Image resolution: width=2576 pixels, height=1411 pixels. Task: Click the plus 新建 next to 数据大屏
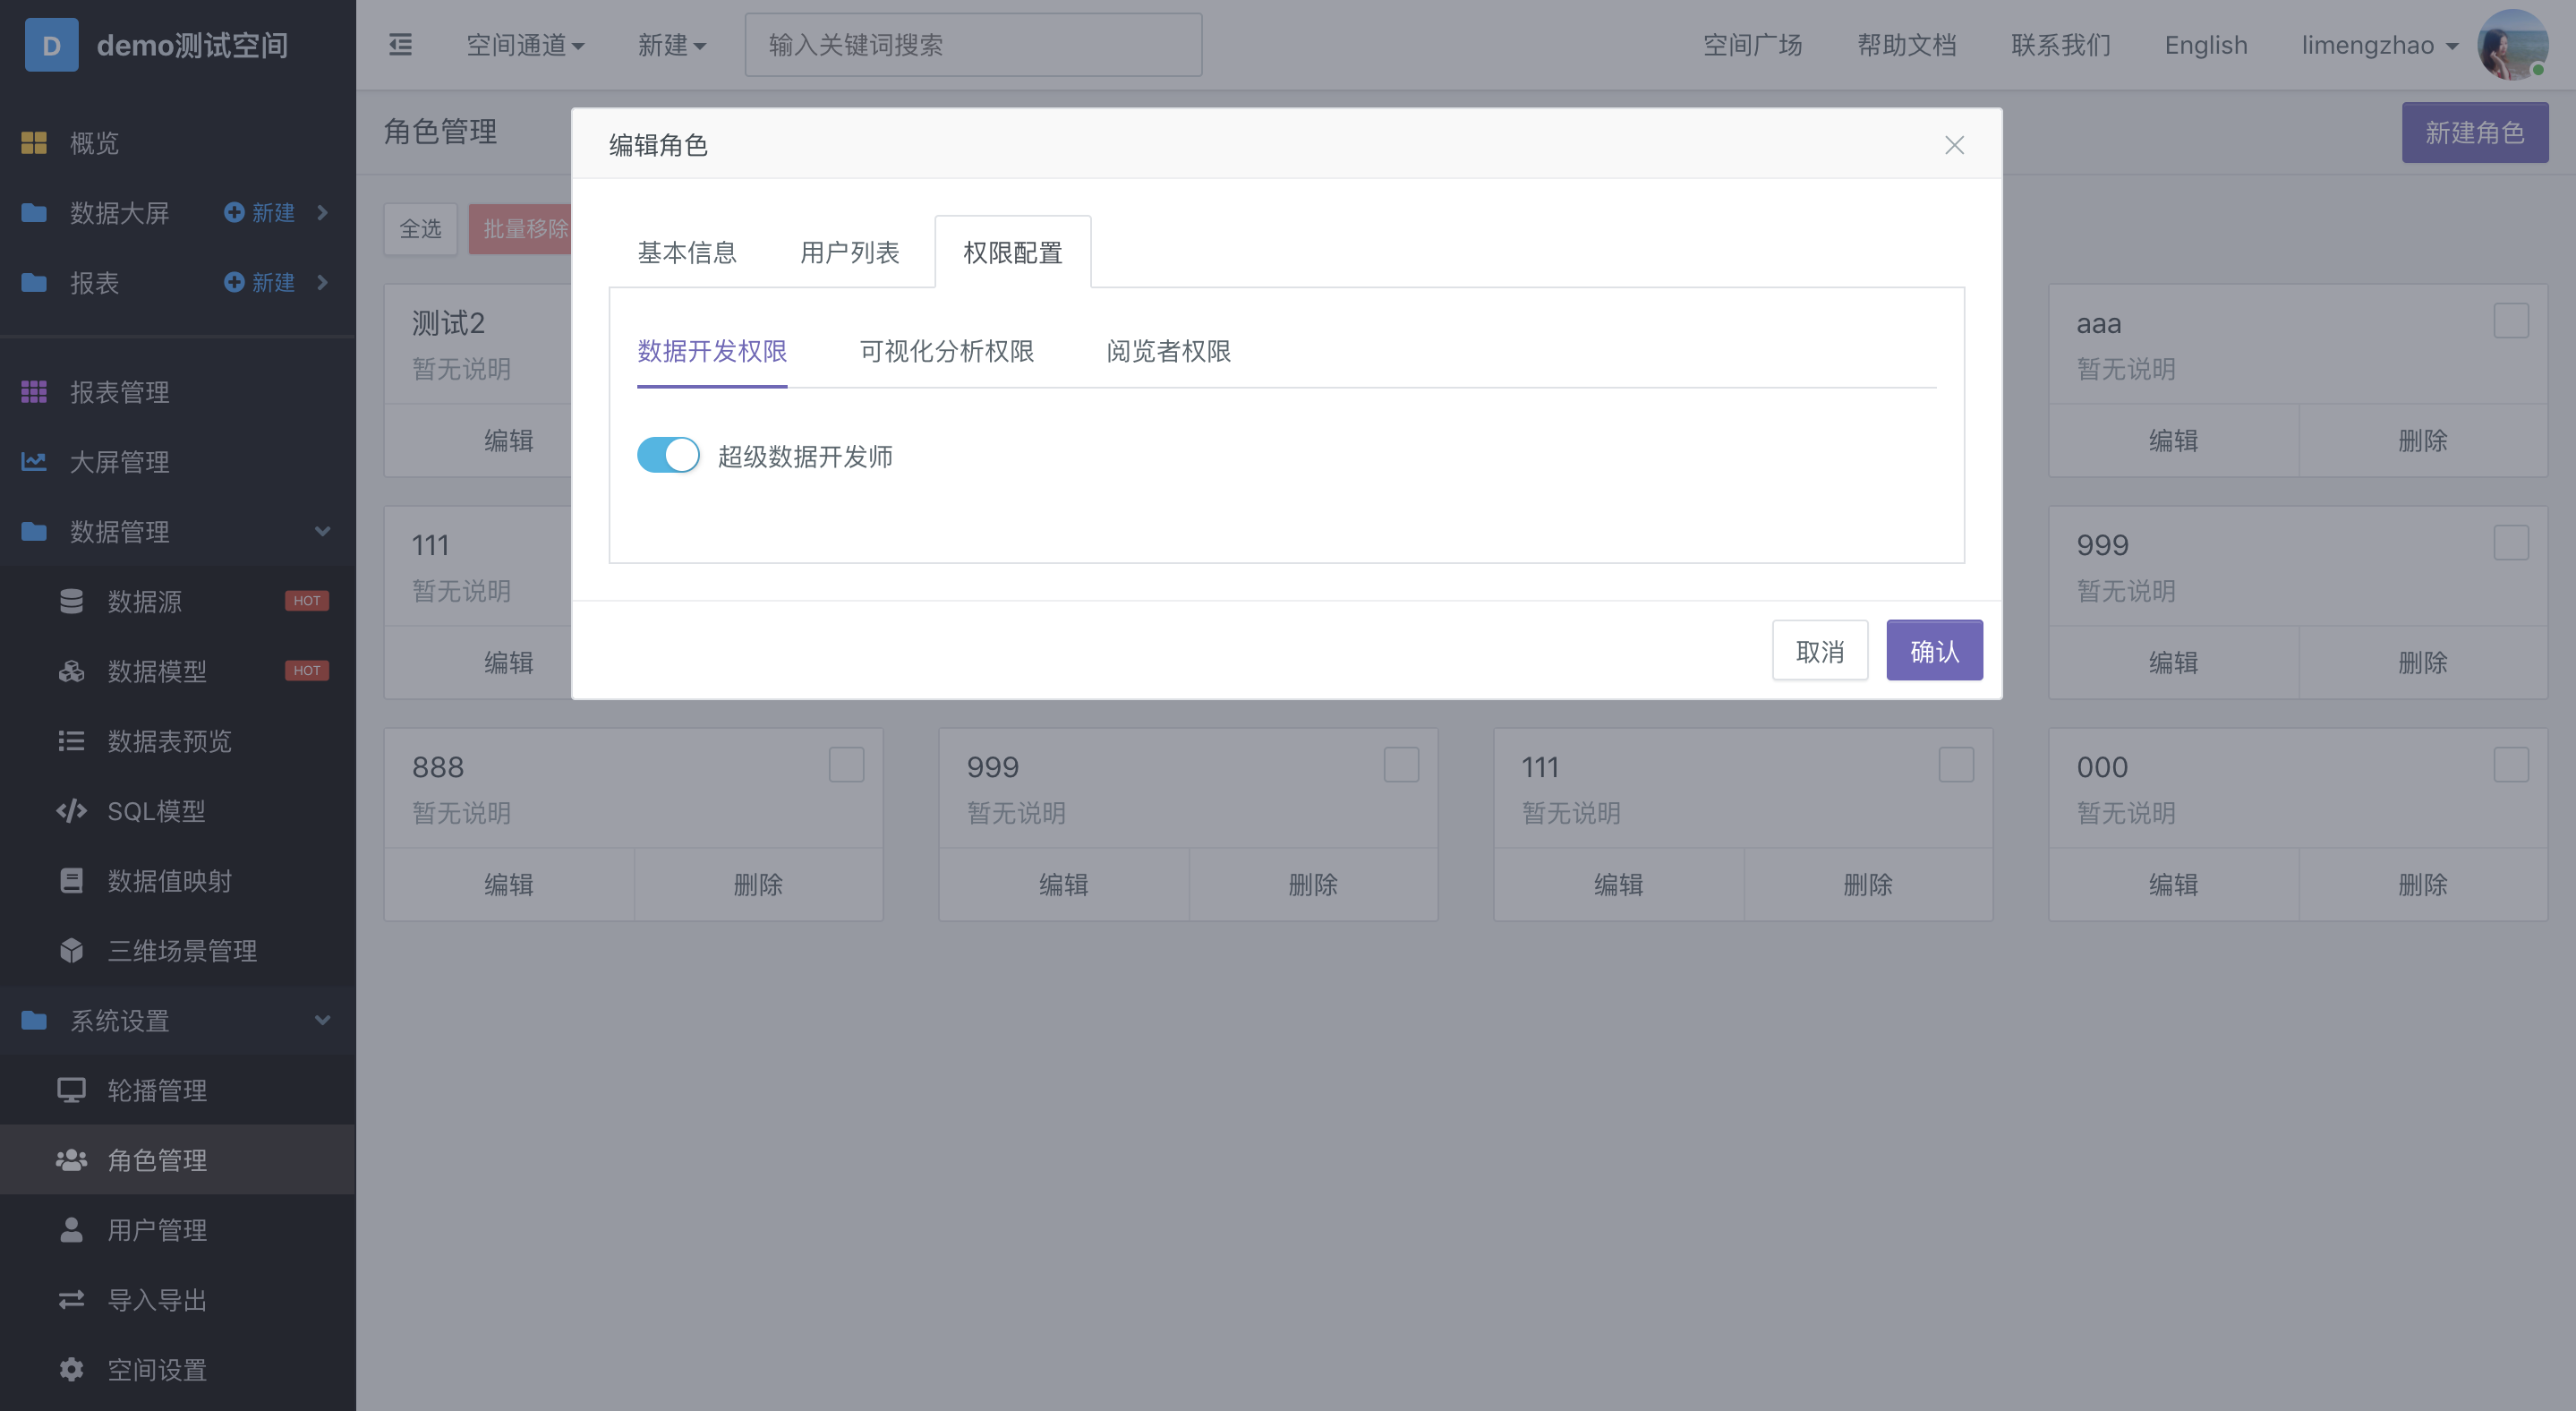pos(259,213)
